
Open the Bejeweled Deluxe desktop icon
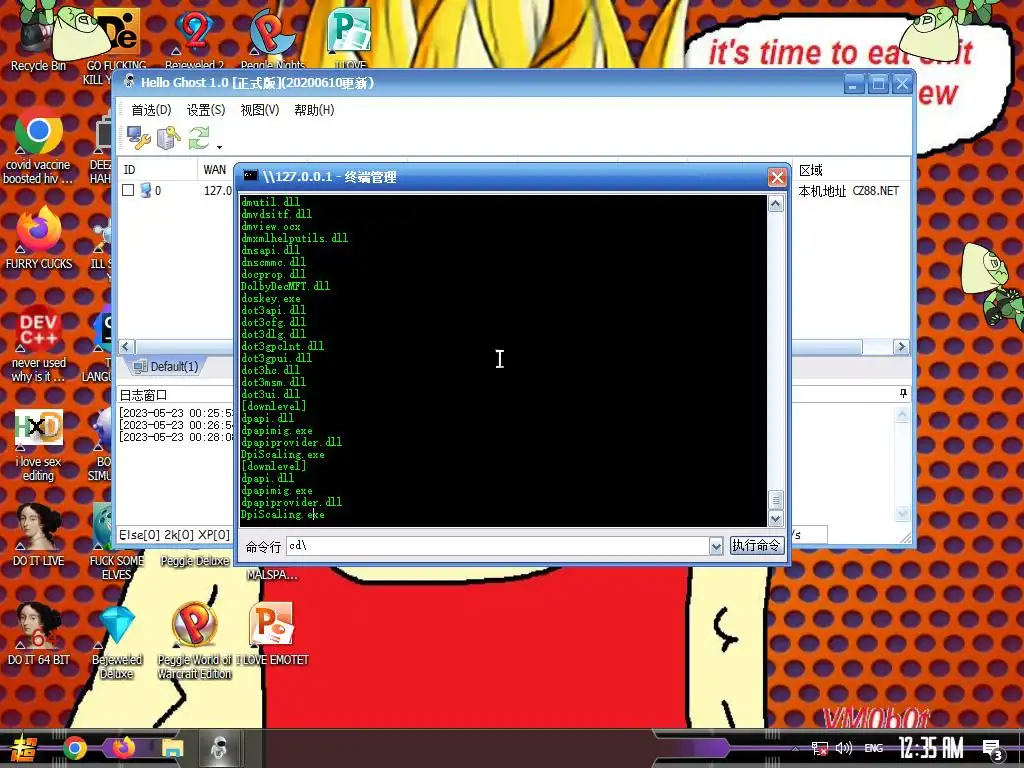(117, 642)
